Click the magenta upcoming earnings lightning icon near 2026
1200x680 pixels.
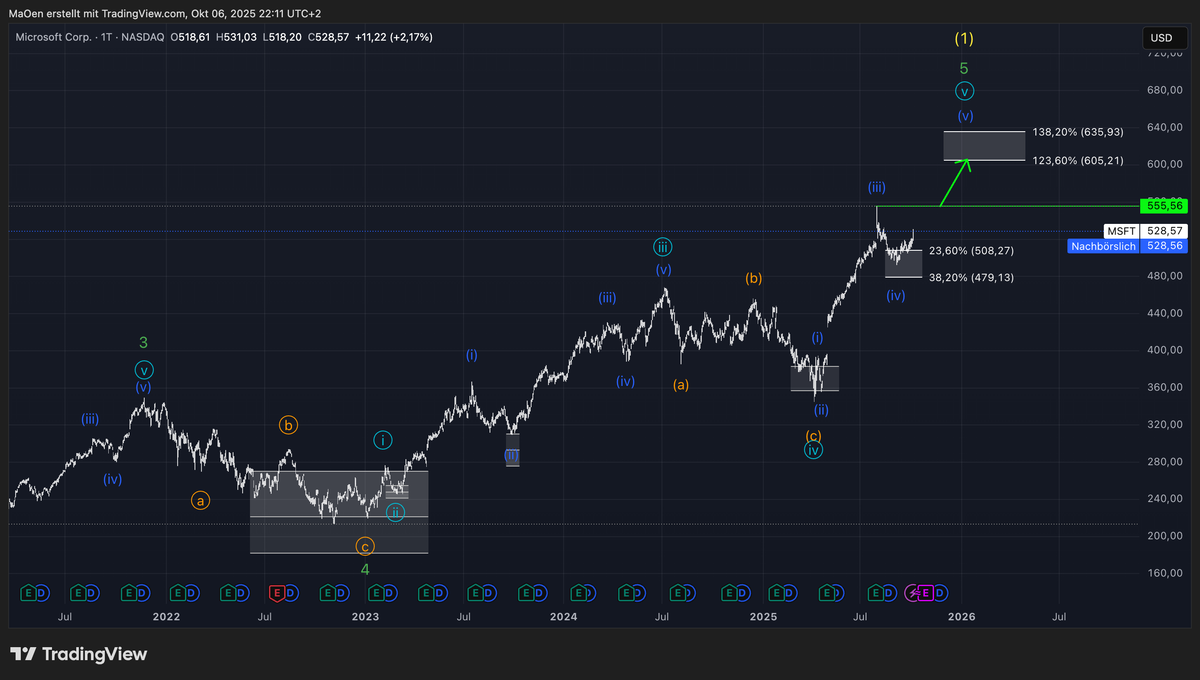pyautogui.click(x=913, y=593)
